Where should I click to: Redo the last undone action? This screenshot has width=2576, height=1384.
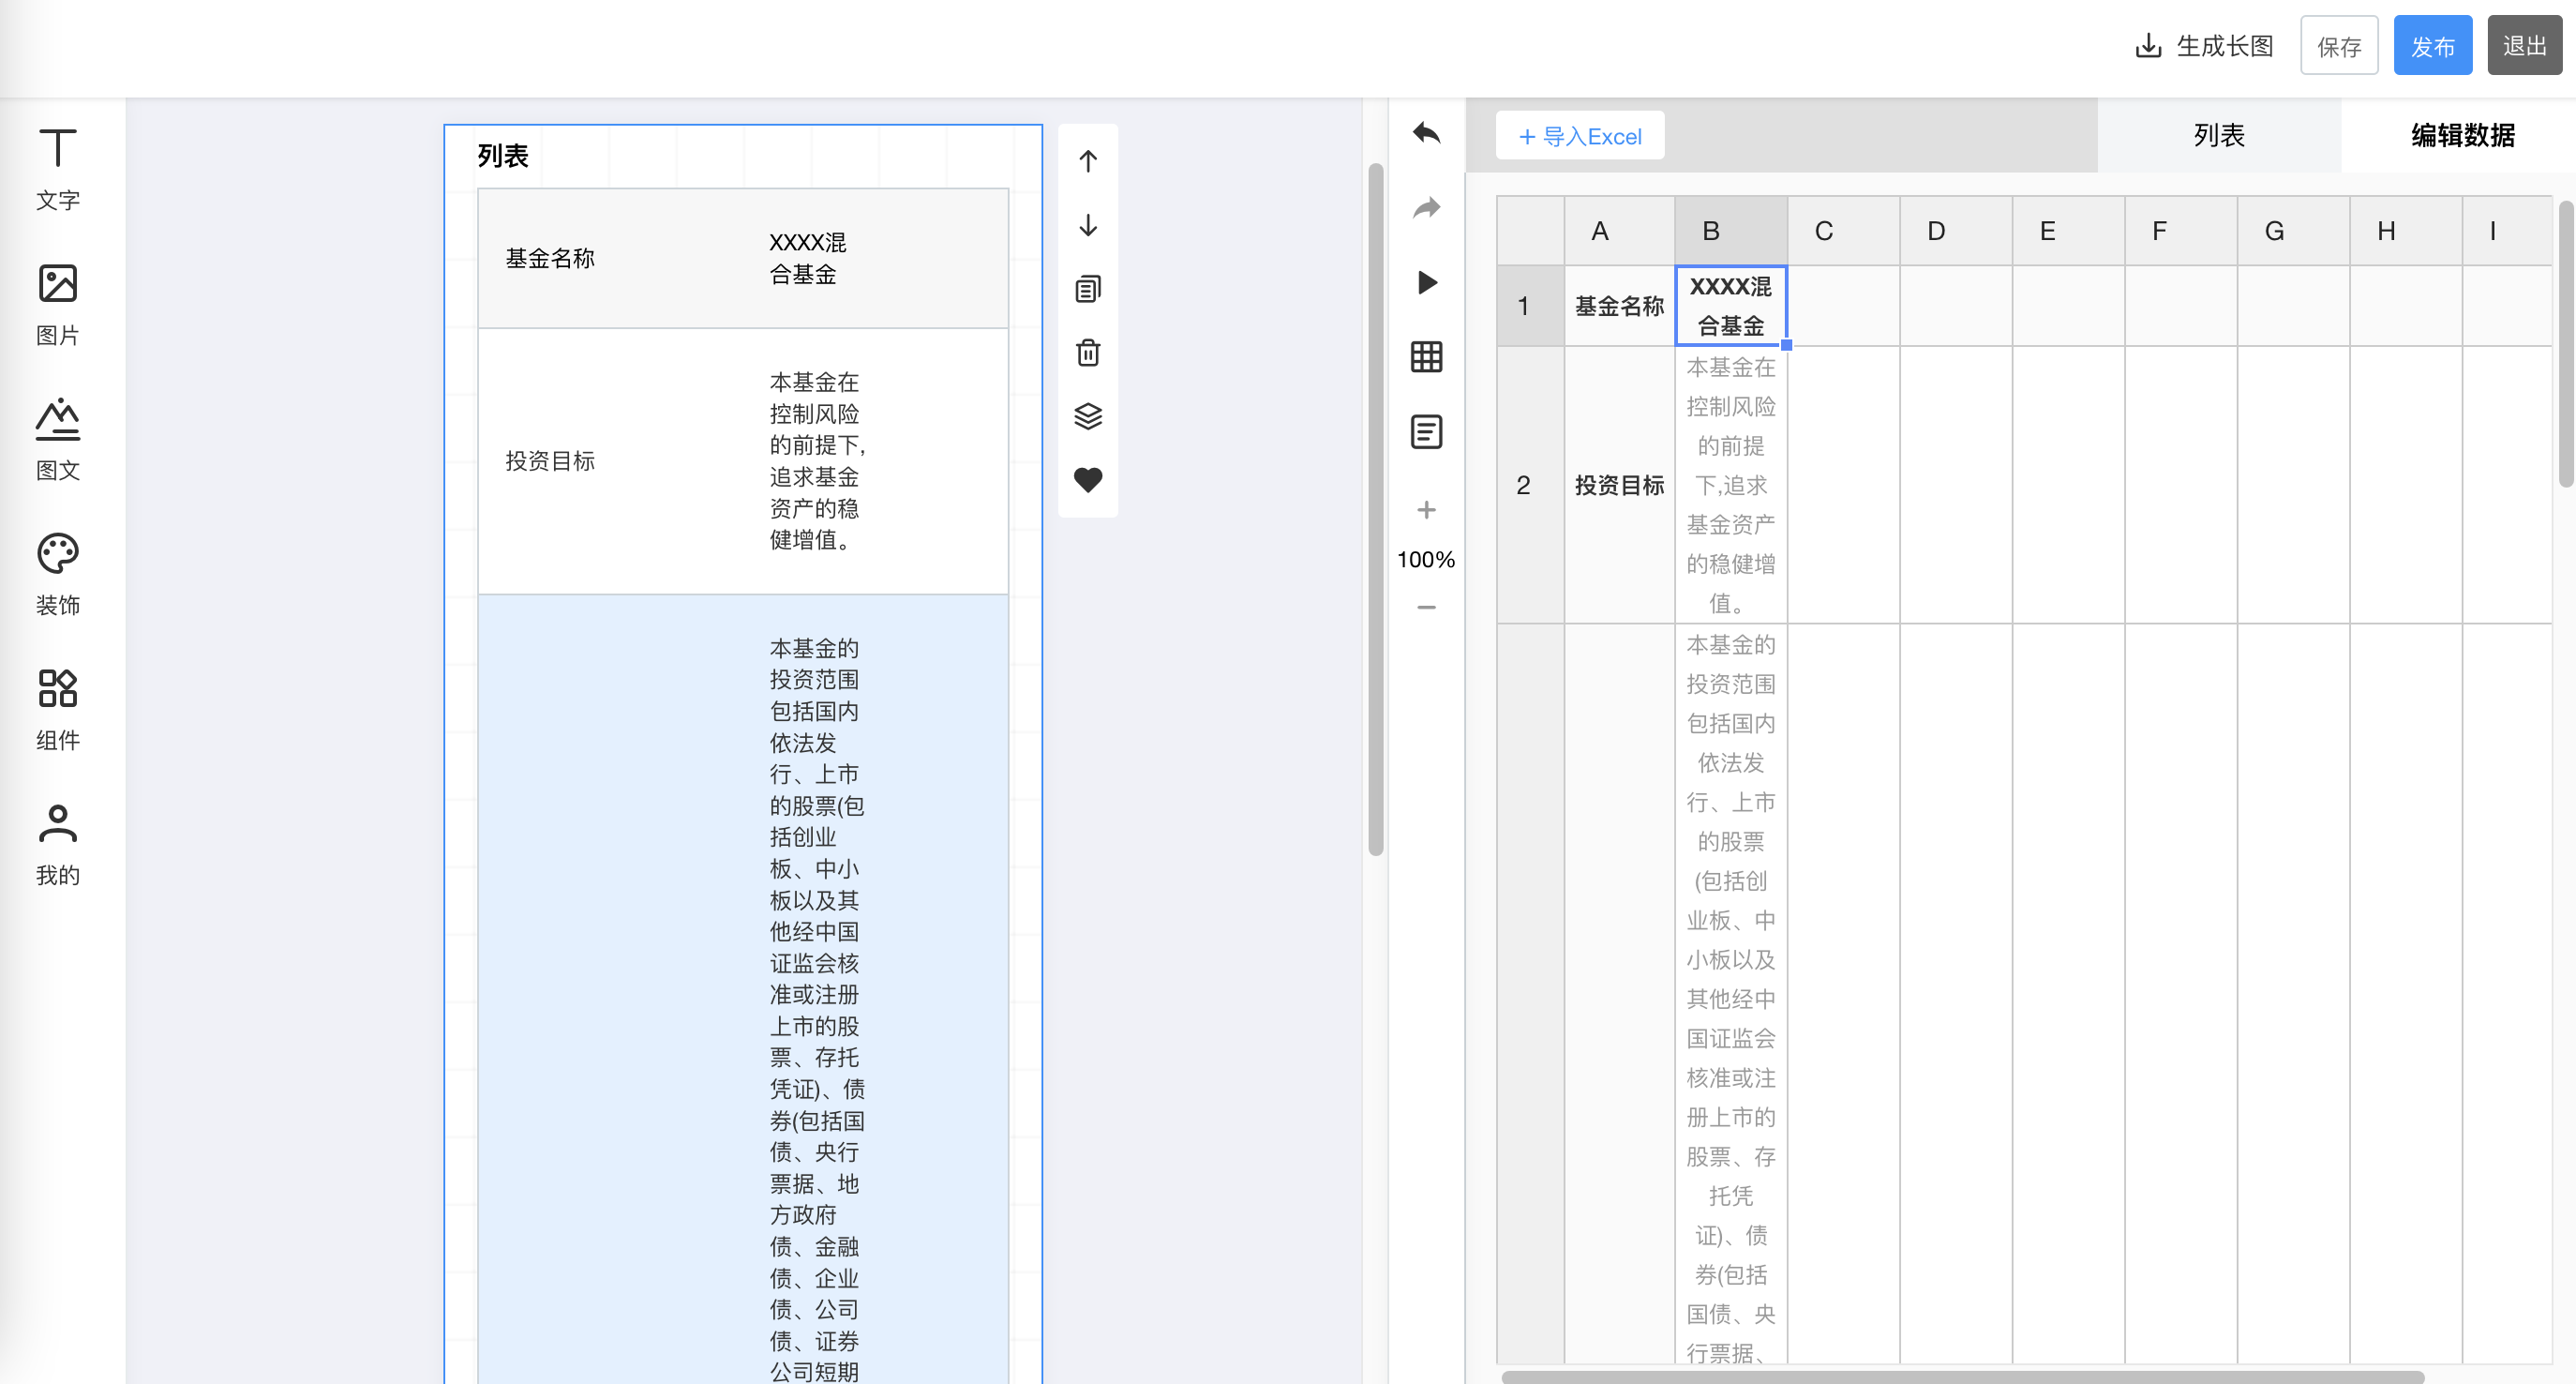1426,207
